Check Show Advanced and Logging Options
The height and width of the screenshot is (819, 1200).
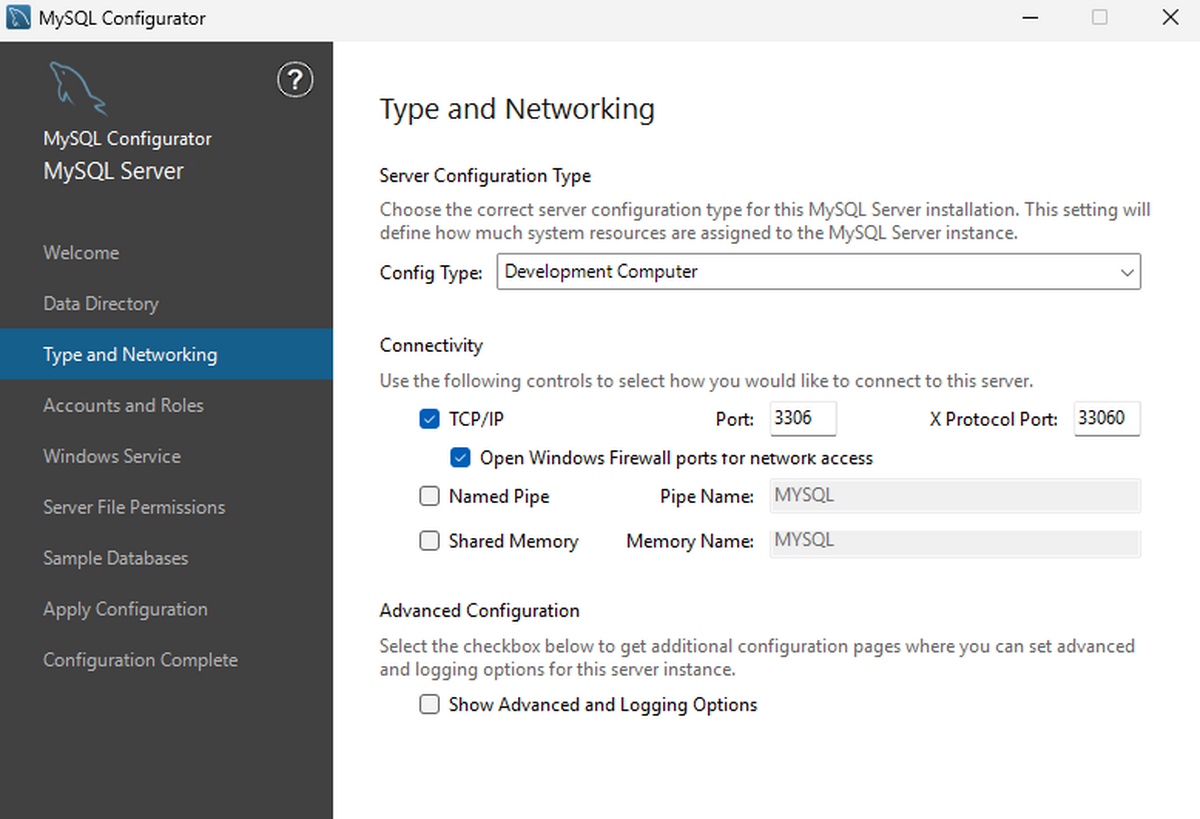429,705
